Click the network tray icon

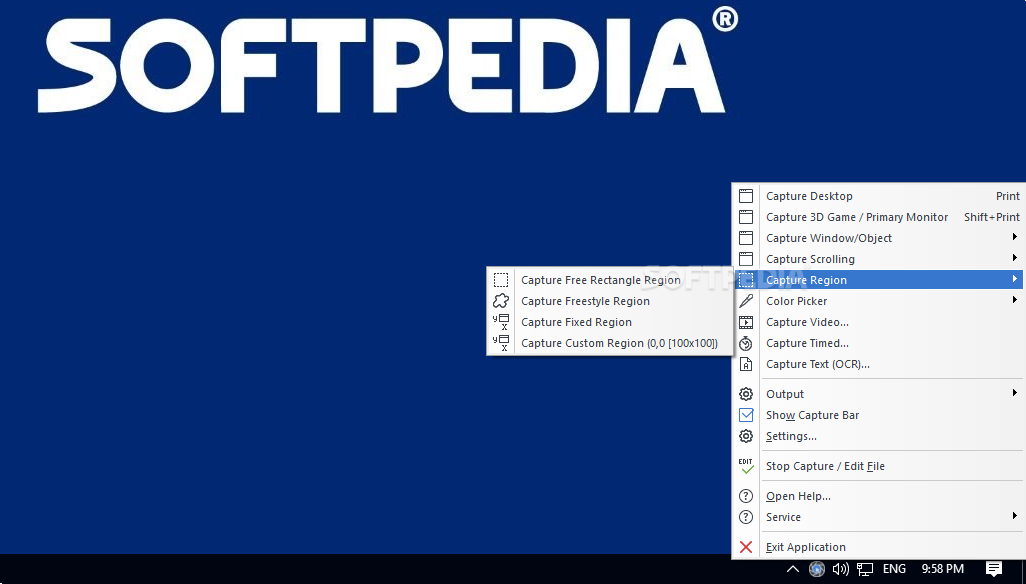pyautogui.click(x=865, y=569)
